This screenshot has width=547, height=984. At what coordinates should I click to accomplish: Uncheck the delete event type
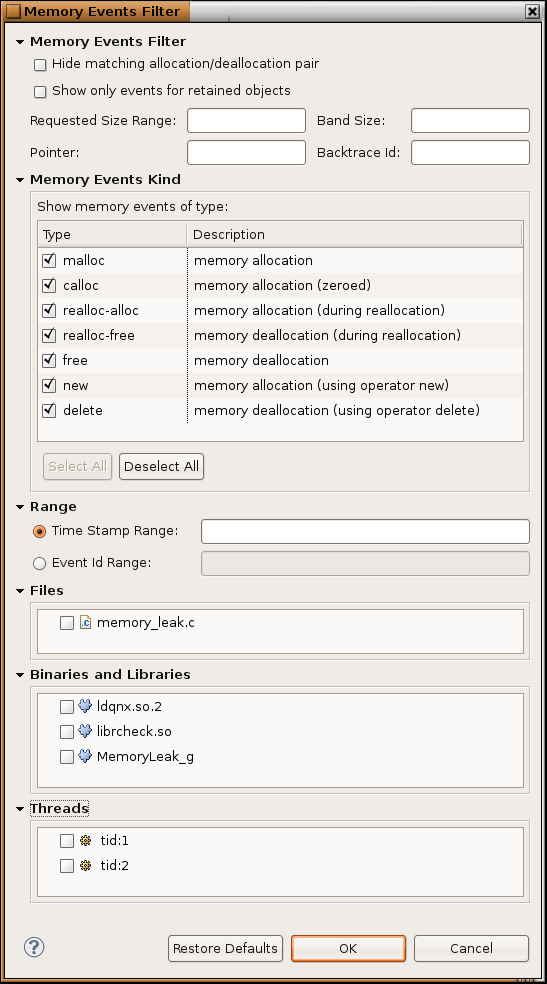[x=49, y=410]
